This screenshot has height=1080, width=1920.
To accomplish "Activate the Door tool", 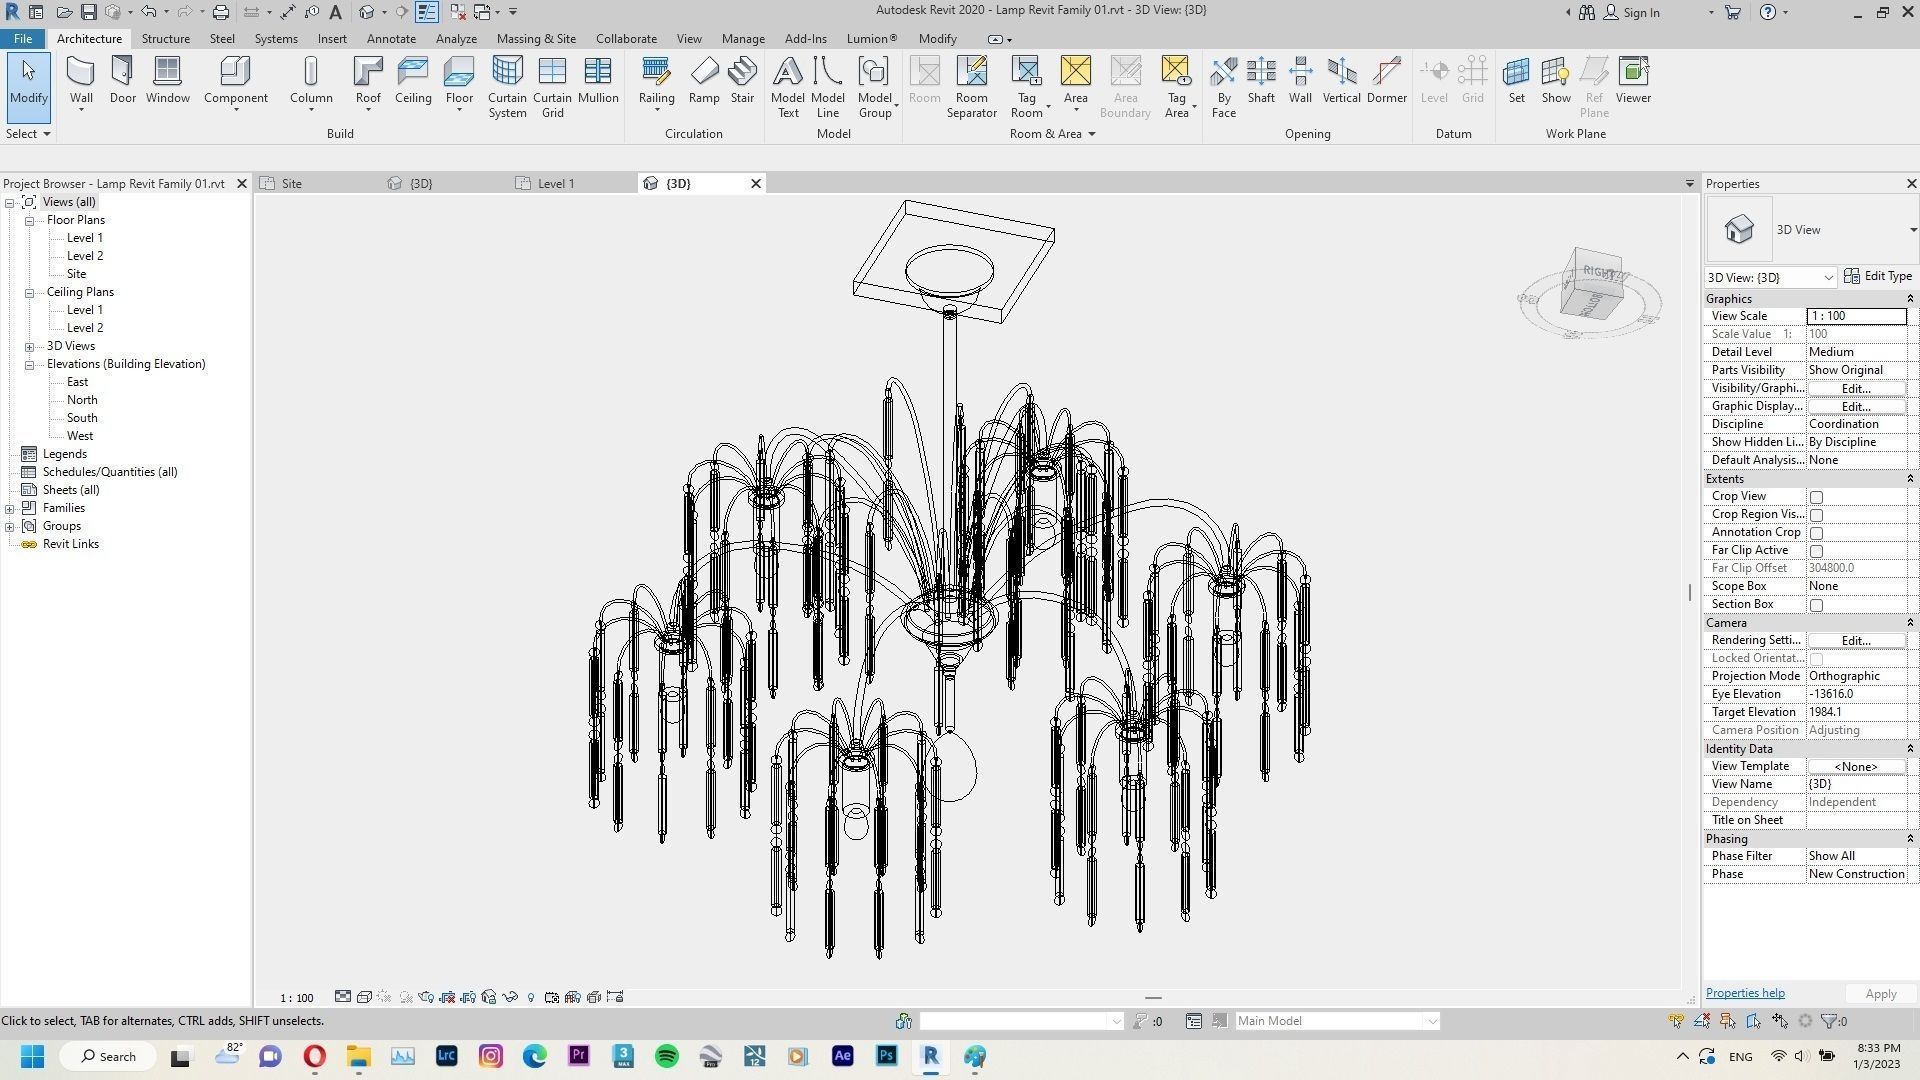I will [x=122, y=80].
